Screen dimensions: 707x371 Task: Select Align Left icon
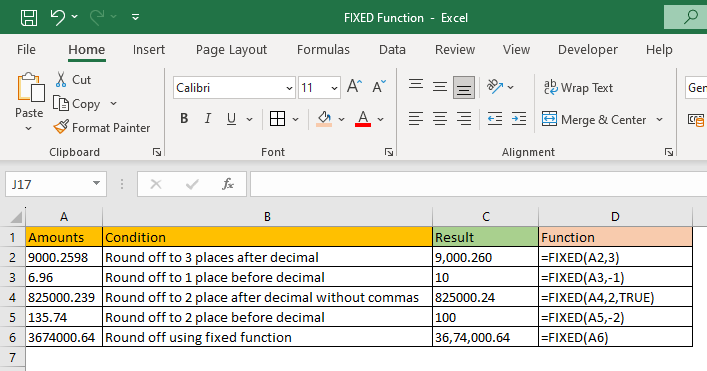[x=416, y=119]
